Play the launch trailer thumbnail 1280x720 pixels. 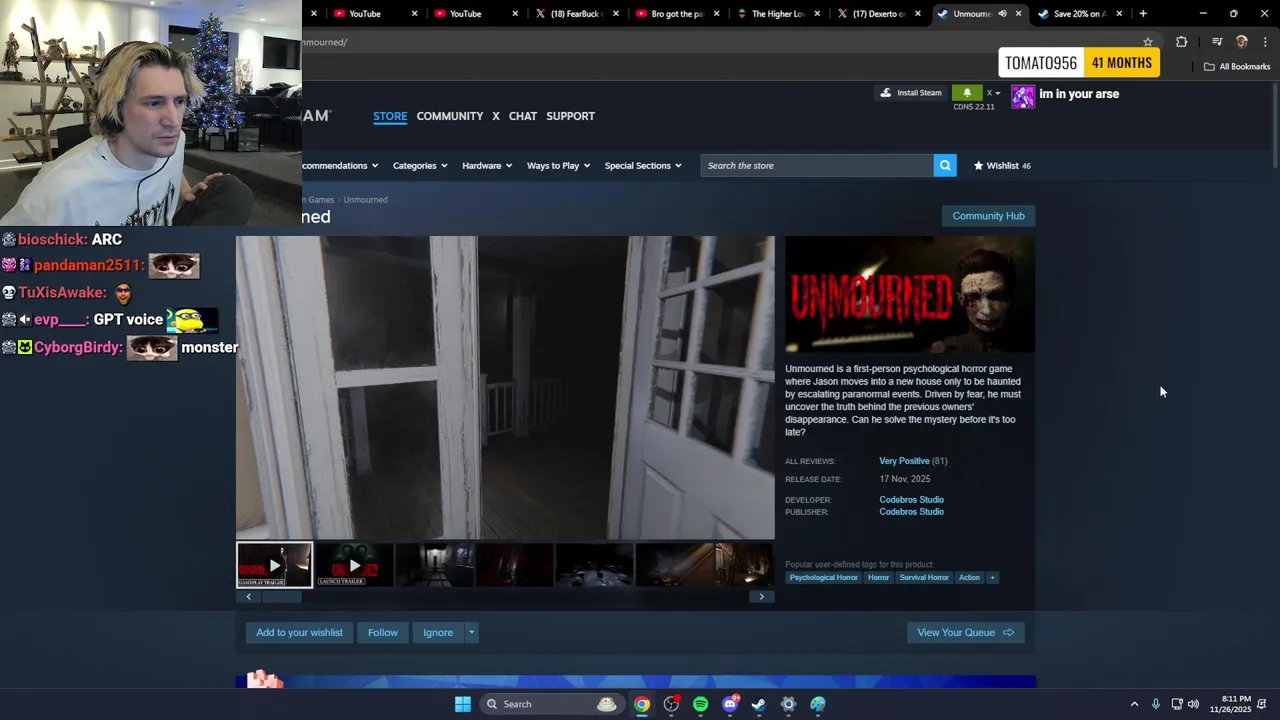coord(354,565)
